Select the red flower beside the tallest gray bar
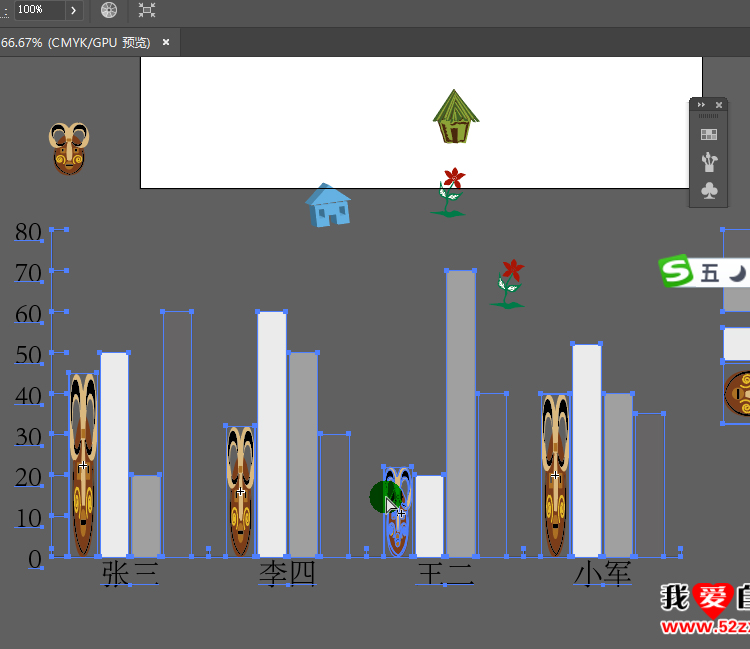This screenshot has width=750, height=649. [508, 284]
